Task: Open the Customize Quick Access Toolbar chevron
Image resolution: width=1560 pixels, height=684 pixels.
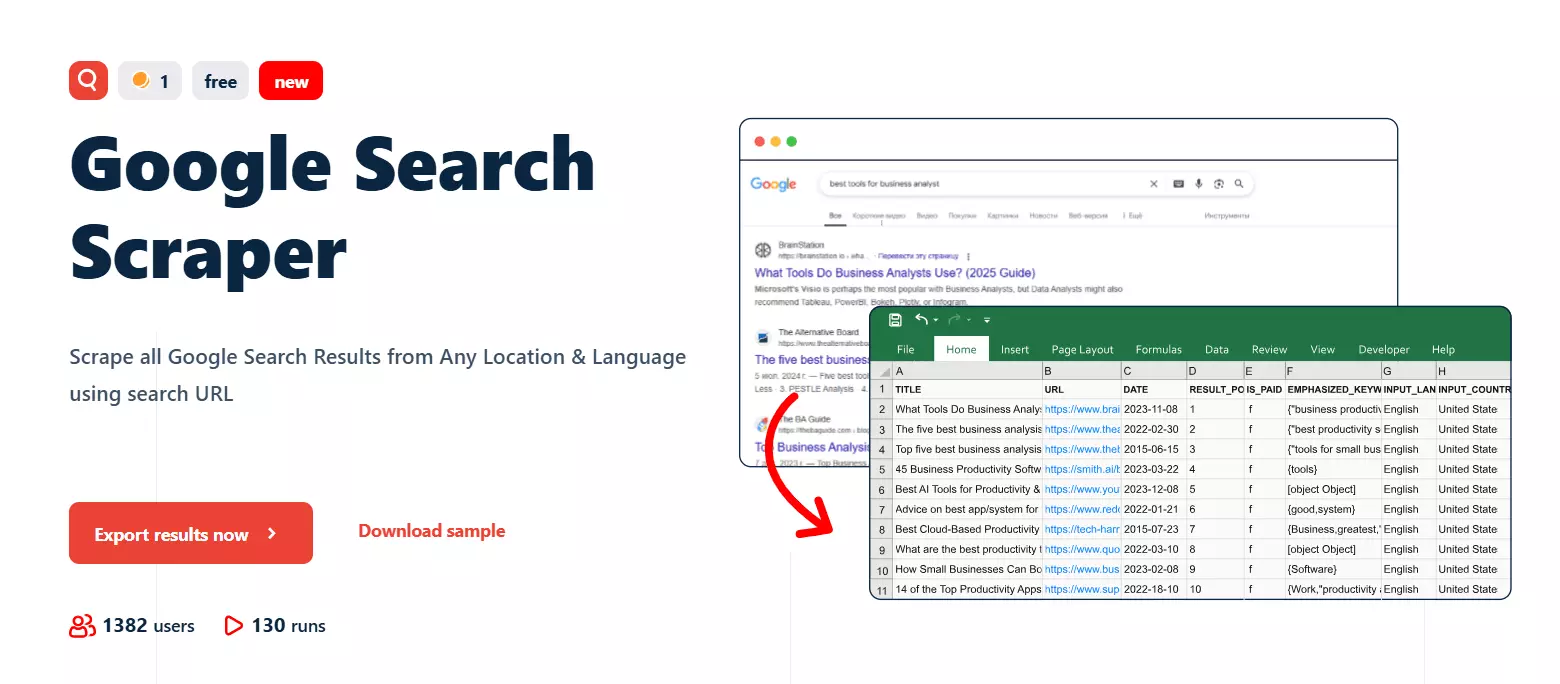Action: tap(986, 320)
